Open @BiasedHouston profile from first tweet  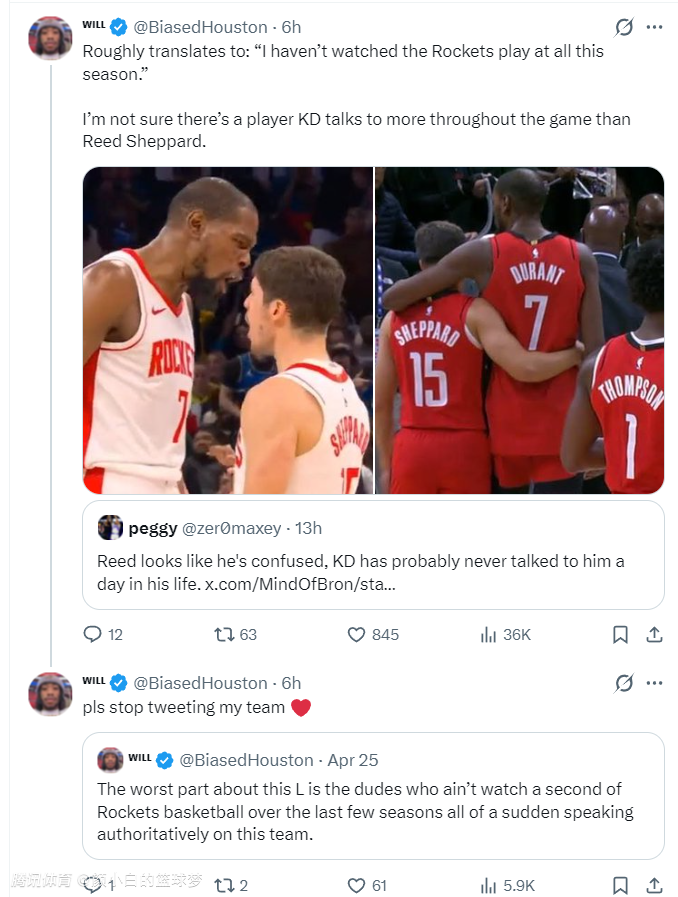pyautogui.click(x=200, y=27)
